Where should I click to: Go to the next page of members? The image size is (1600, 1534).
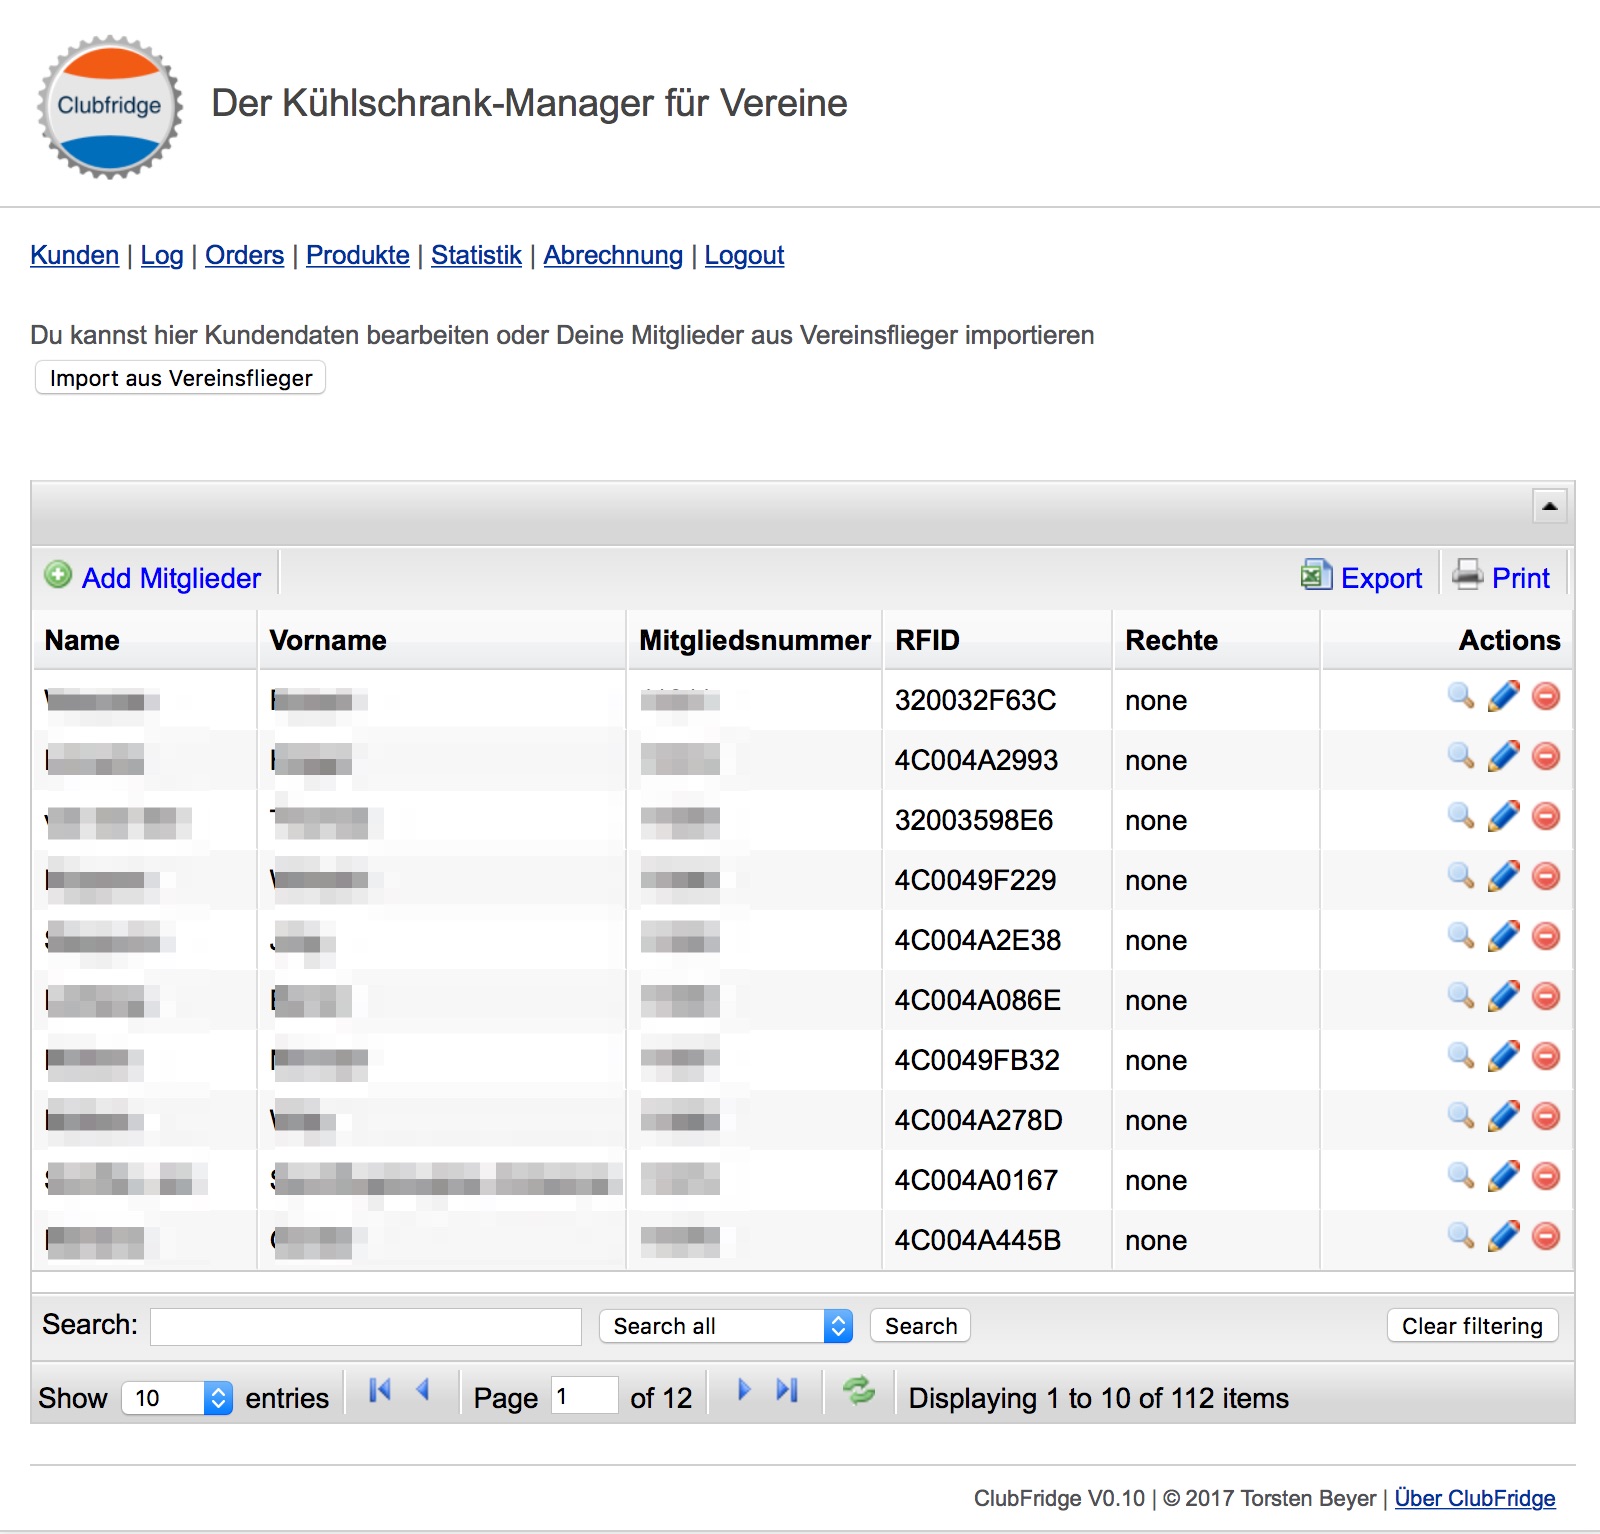(743, 1390)
